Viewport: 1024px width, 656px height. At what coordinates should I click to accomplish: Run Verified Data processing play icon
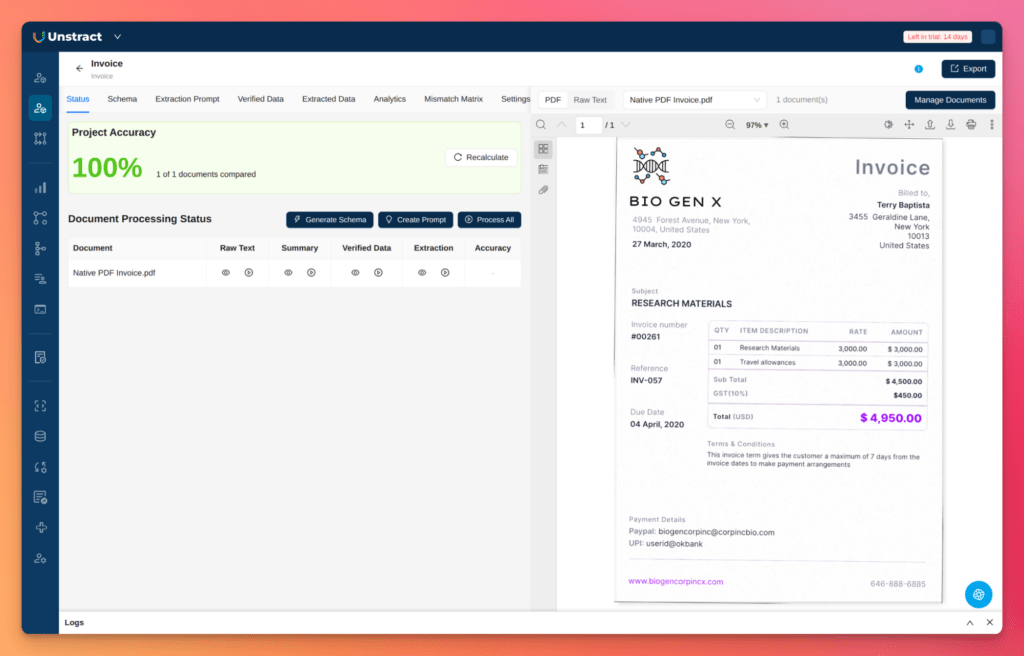tap(378, 272)
